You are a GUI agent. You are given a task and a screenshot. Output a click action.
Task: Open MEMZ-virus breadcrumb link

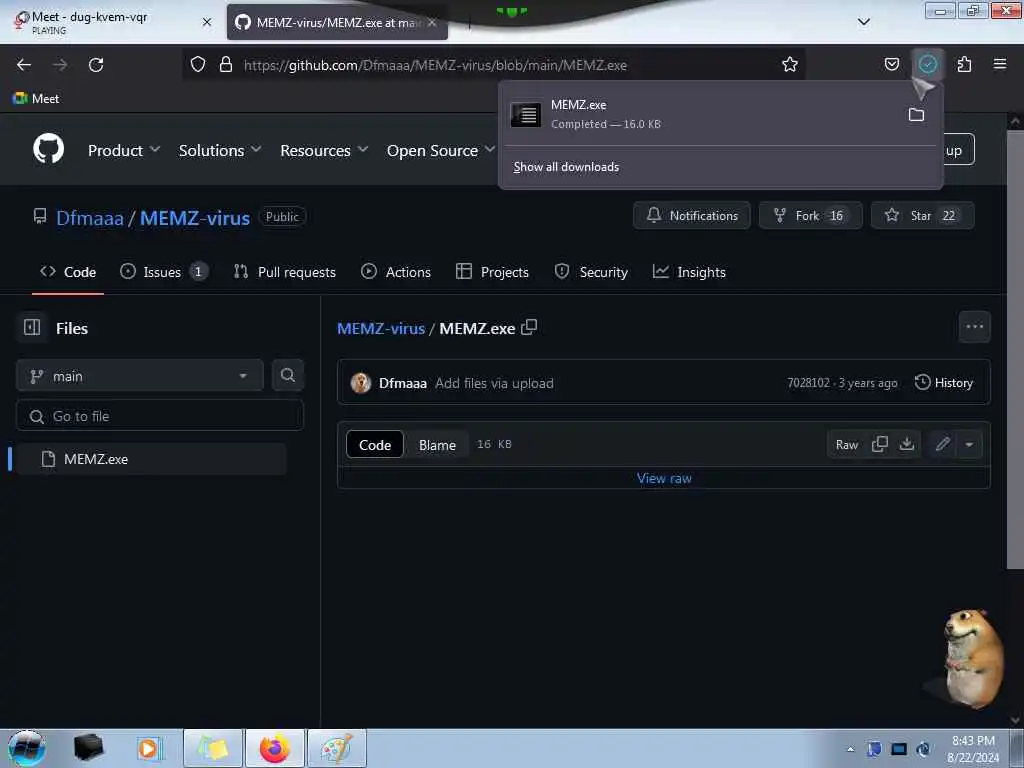[381, 328]
